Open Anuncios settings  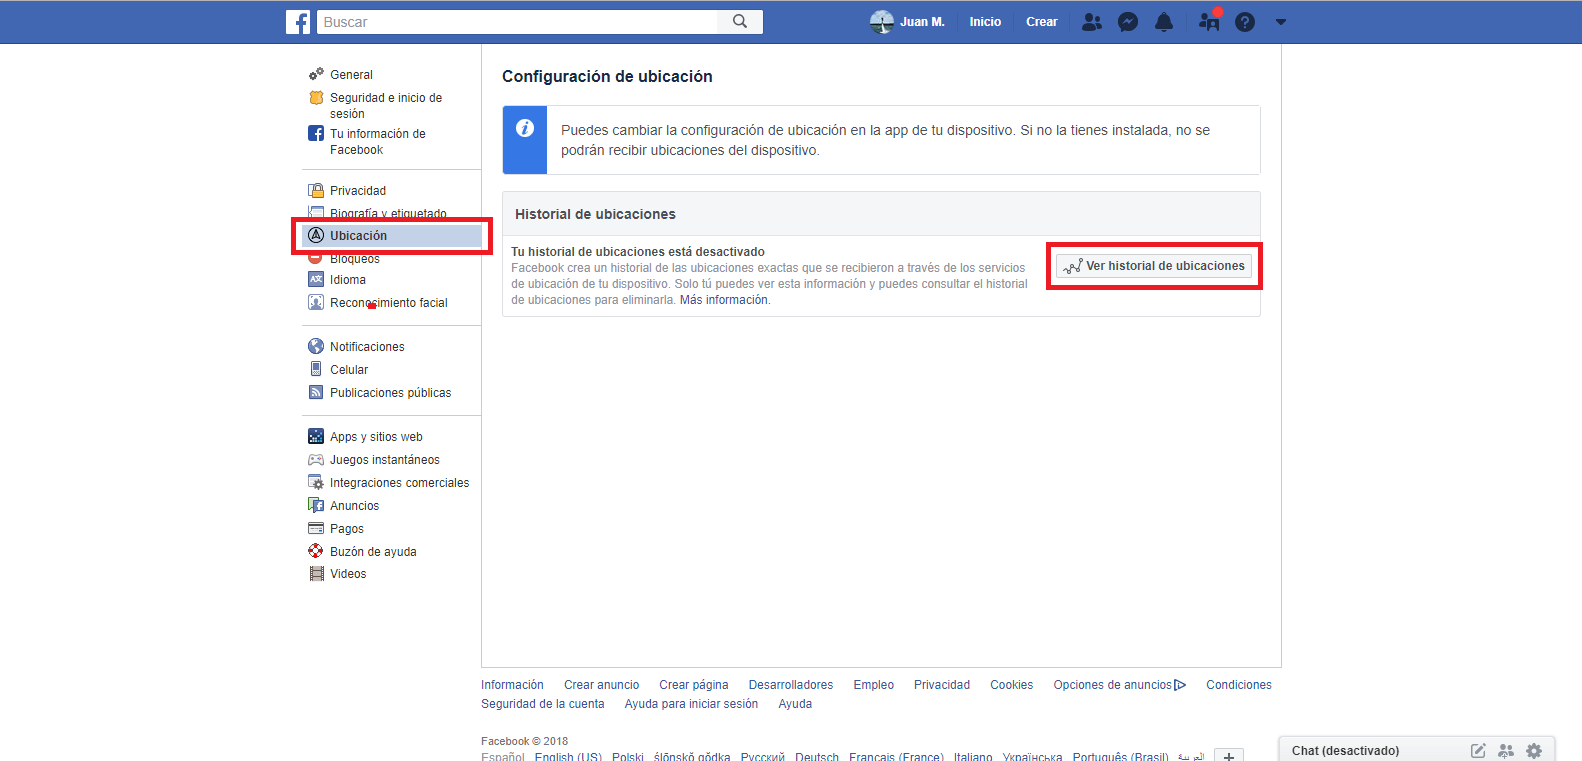click(x=355, y=506)
